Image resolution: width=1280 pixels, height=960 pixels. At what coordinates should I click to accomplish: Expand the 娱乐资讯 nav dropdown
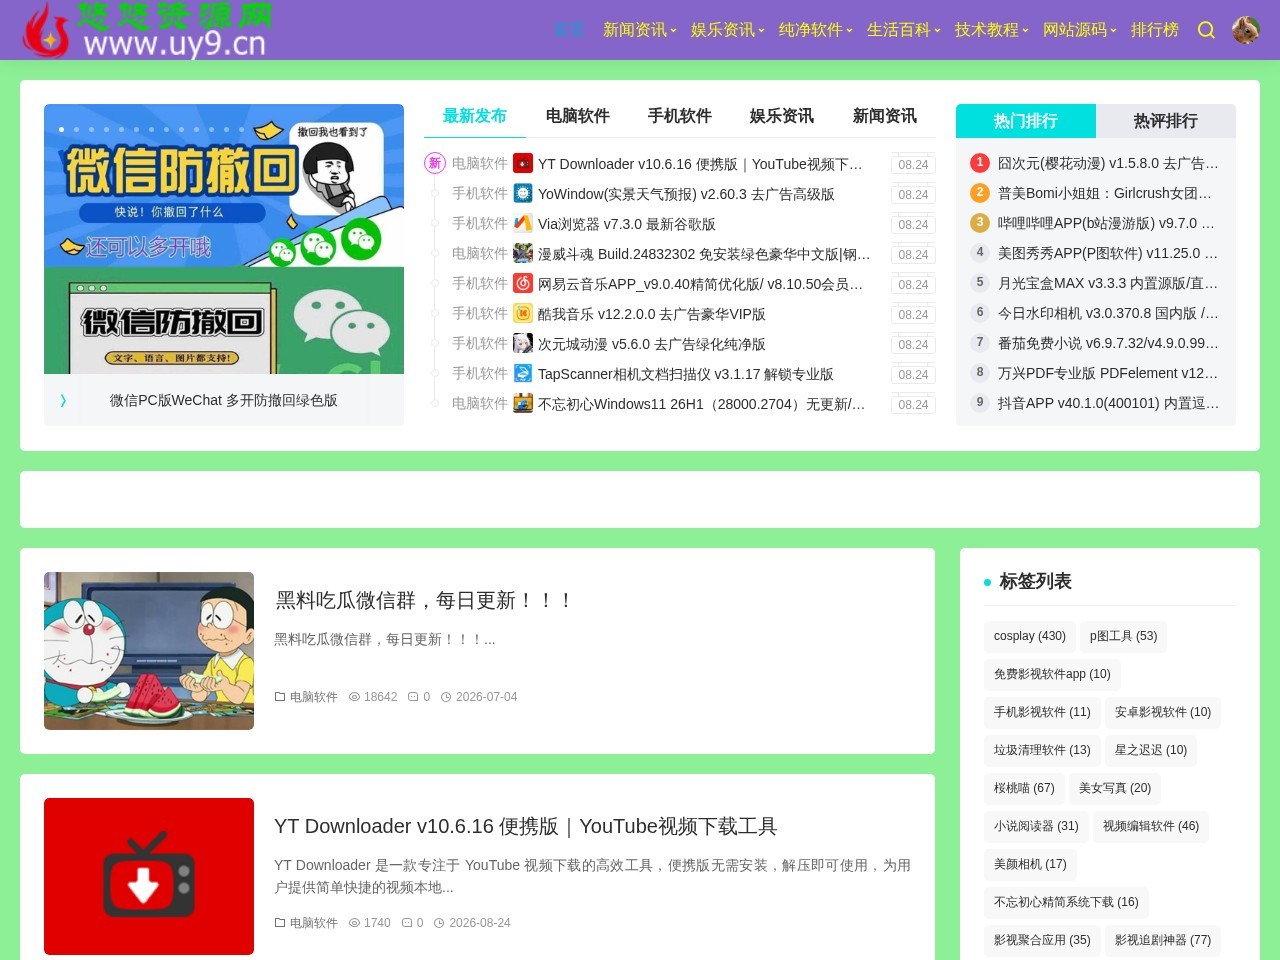click(728, 30)
